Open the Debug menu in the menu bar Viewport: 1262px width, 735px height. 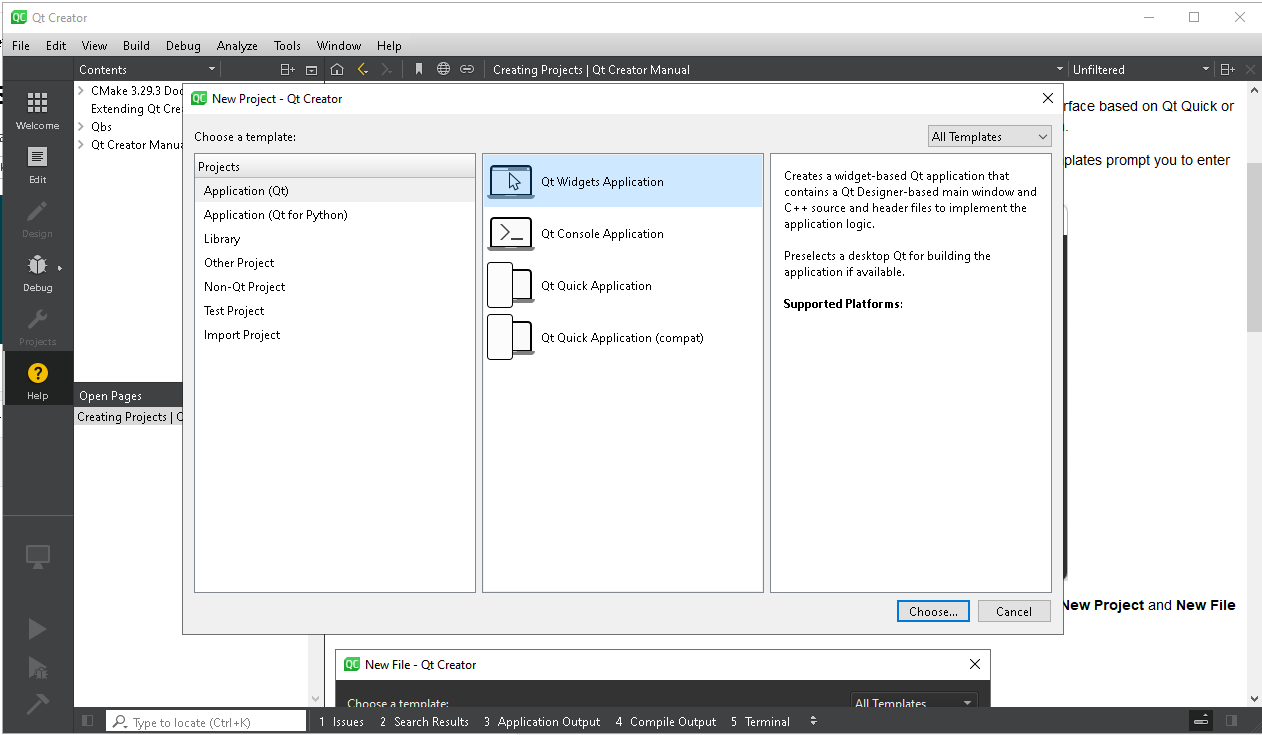coord(183,45)
